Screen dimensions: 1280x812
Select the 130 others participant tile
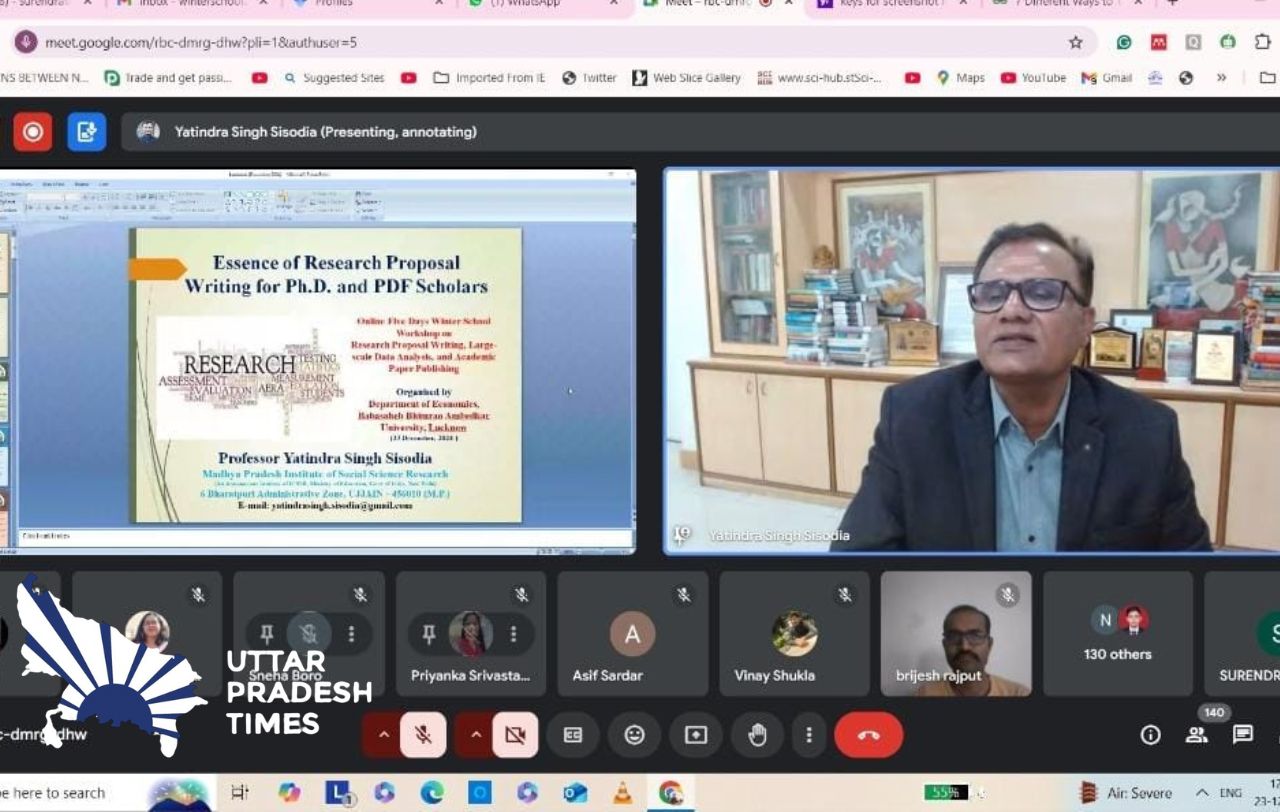[1118, 634]
